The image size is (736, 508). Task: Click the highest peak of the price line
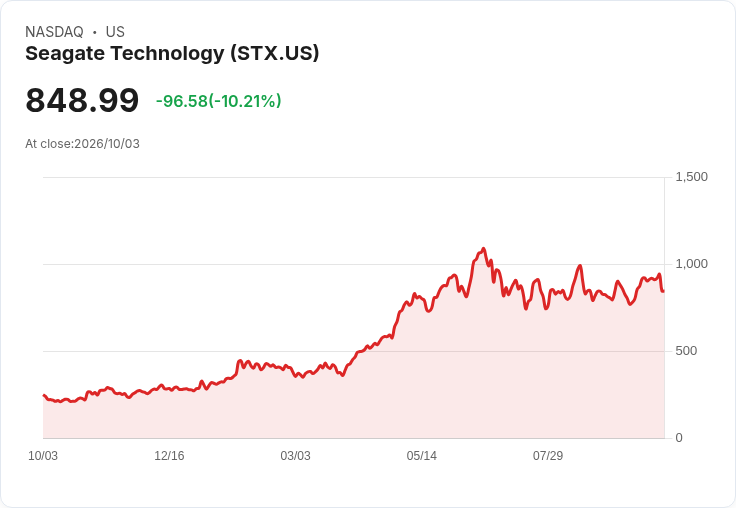coord(483,249)
